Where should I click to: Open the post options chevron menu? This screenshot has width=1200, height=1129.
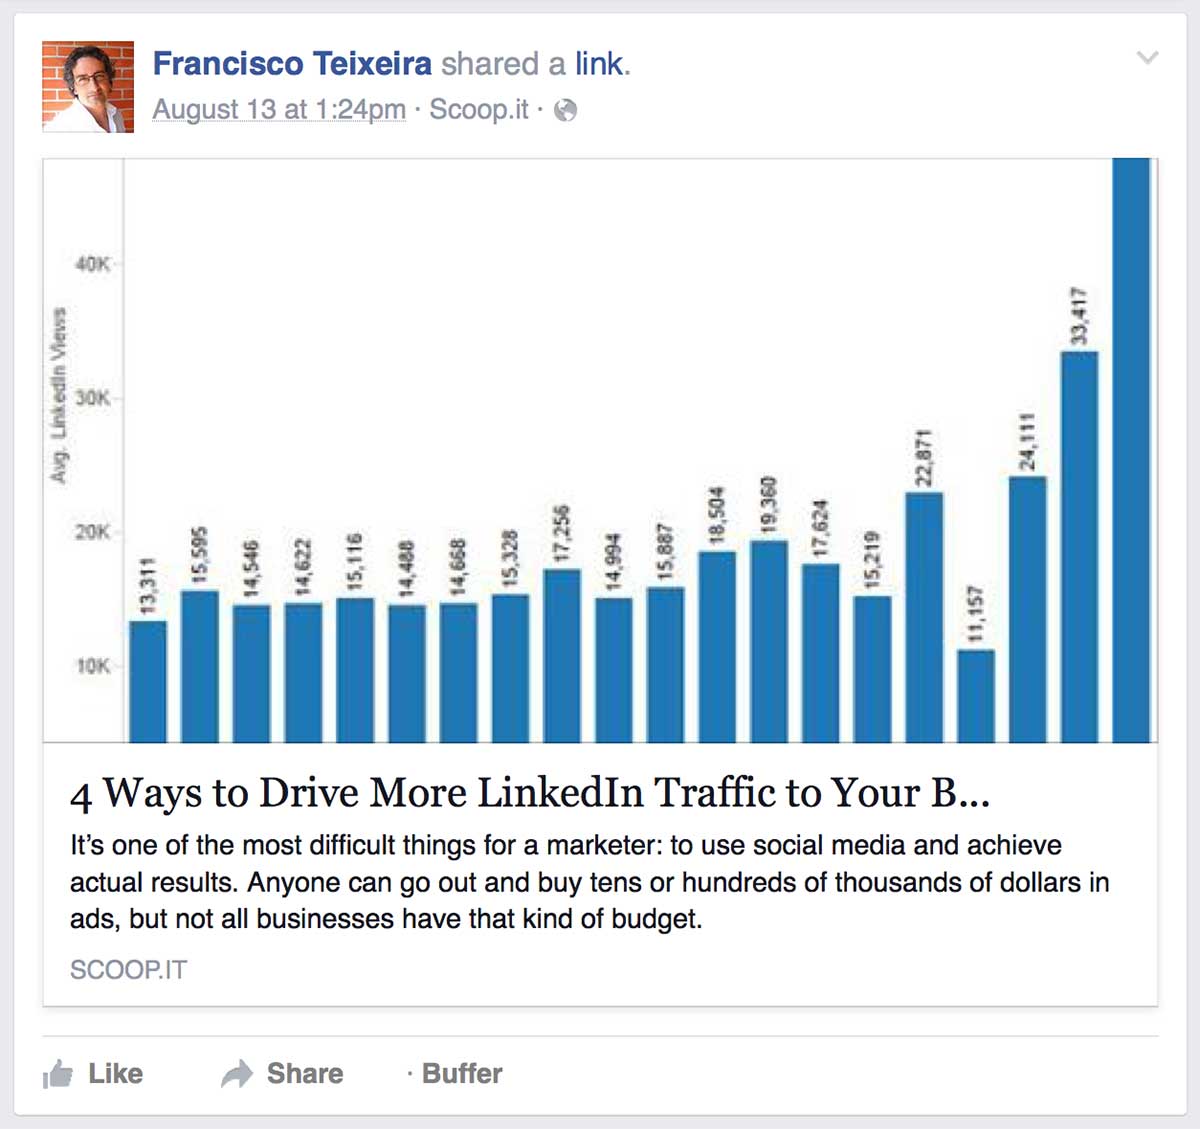pyautogui.click(x=1147, y=58)
